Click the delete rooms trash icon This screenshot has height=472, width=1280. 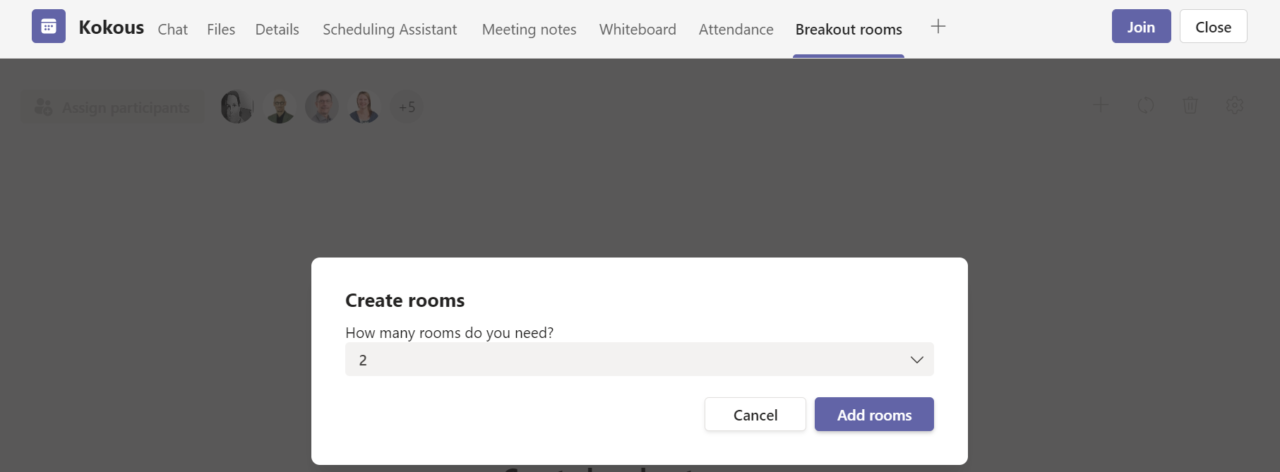pyautogui.click(x=1190, y=105)
